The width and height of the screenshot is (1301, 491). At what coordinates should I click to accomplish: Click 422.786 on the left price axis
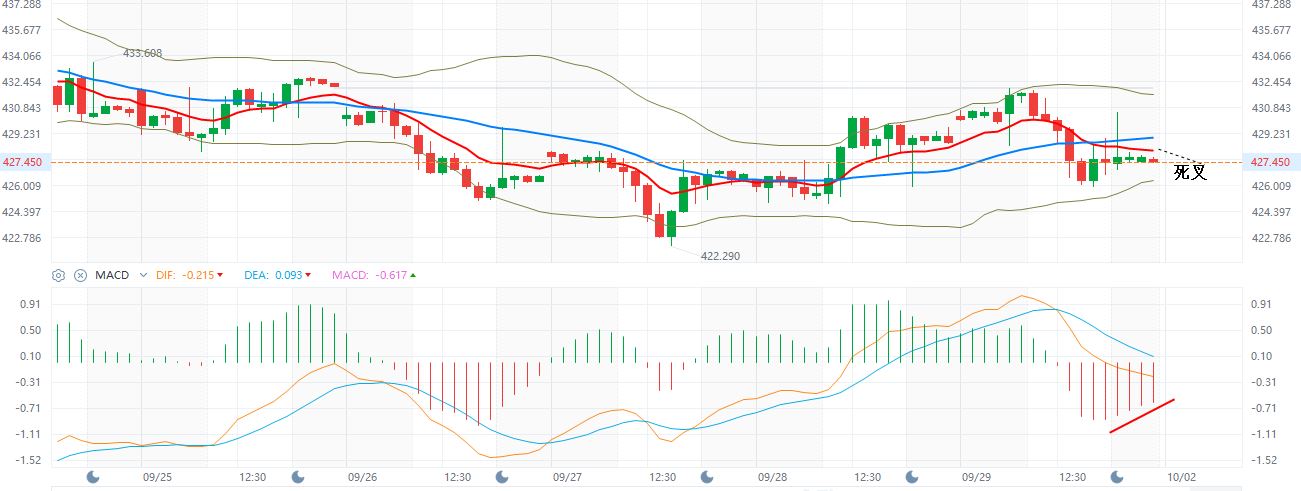tap(22, 238)
